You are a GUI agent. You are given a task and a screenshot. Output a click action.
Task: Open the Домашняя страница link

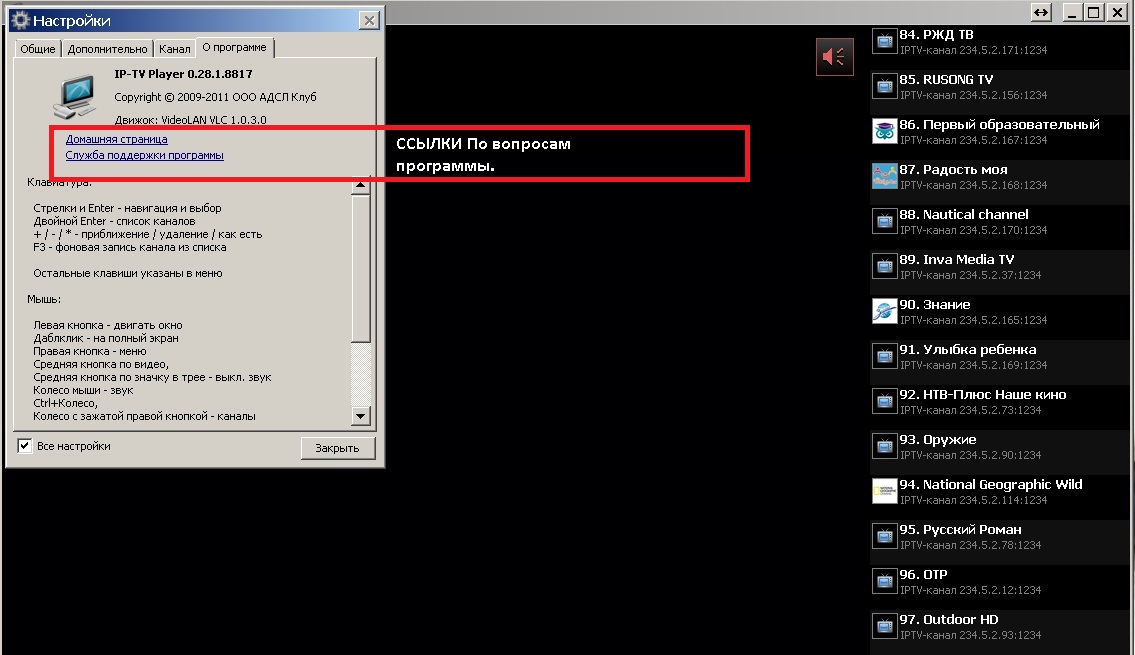[117, 139]
